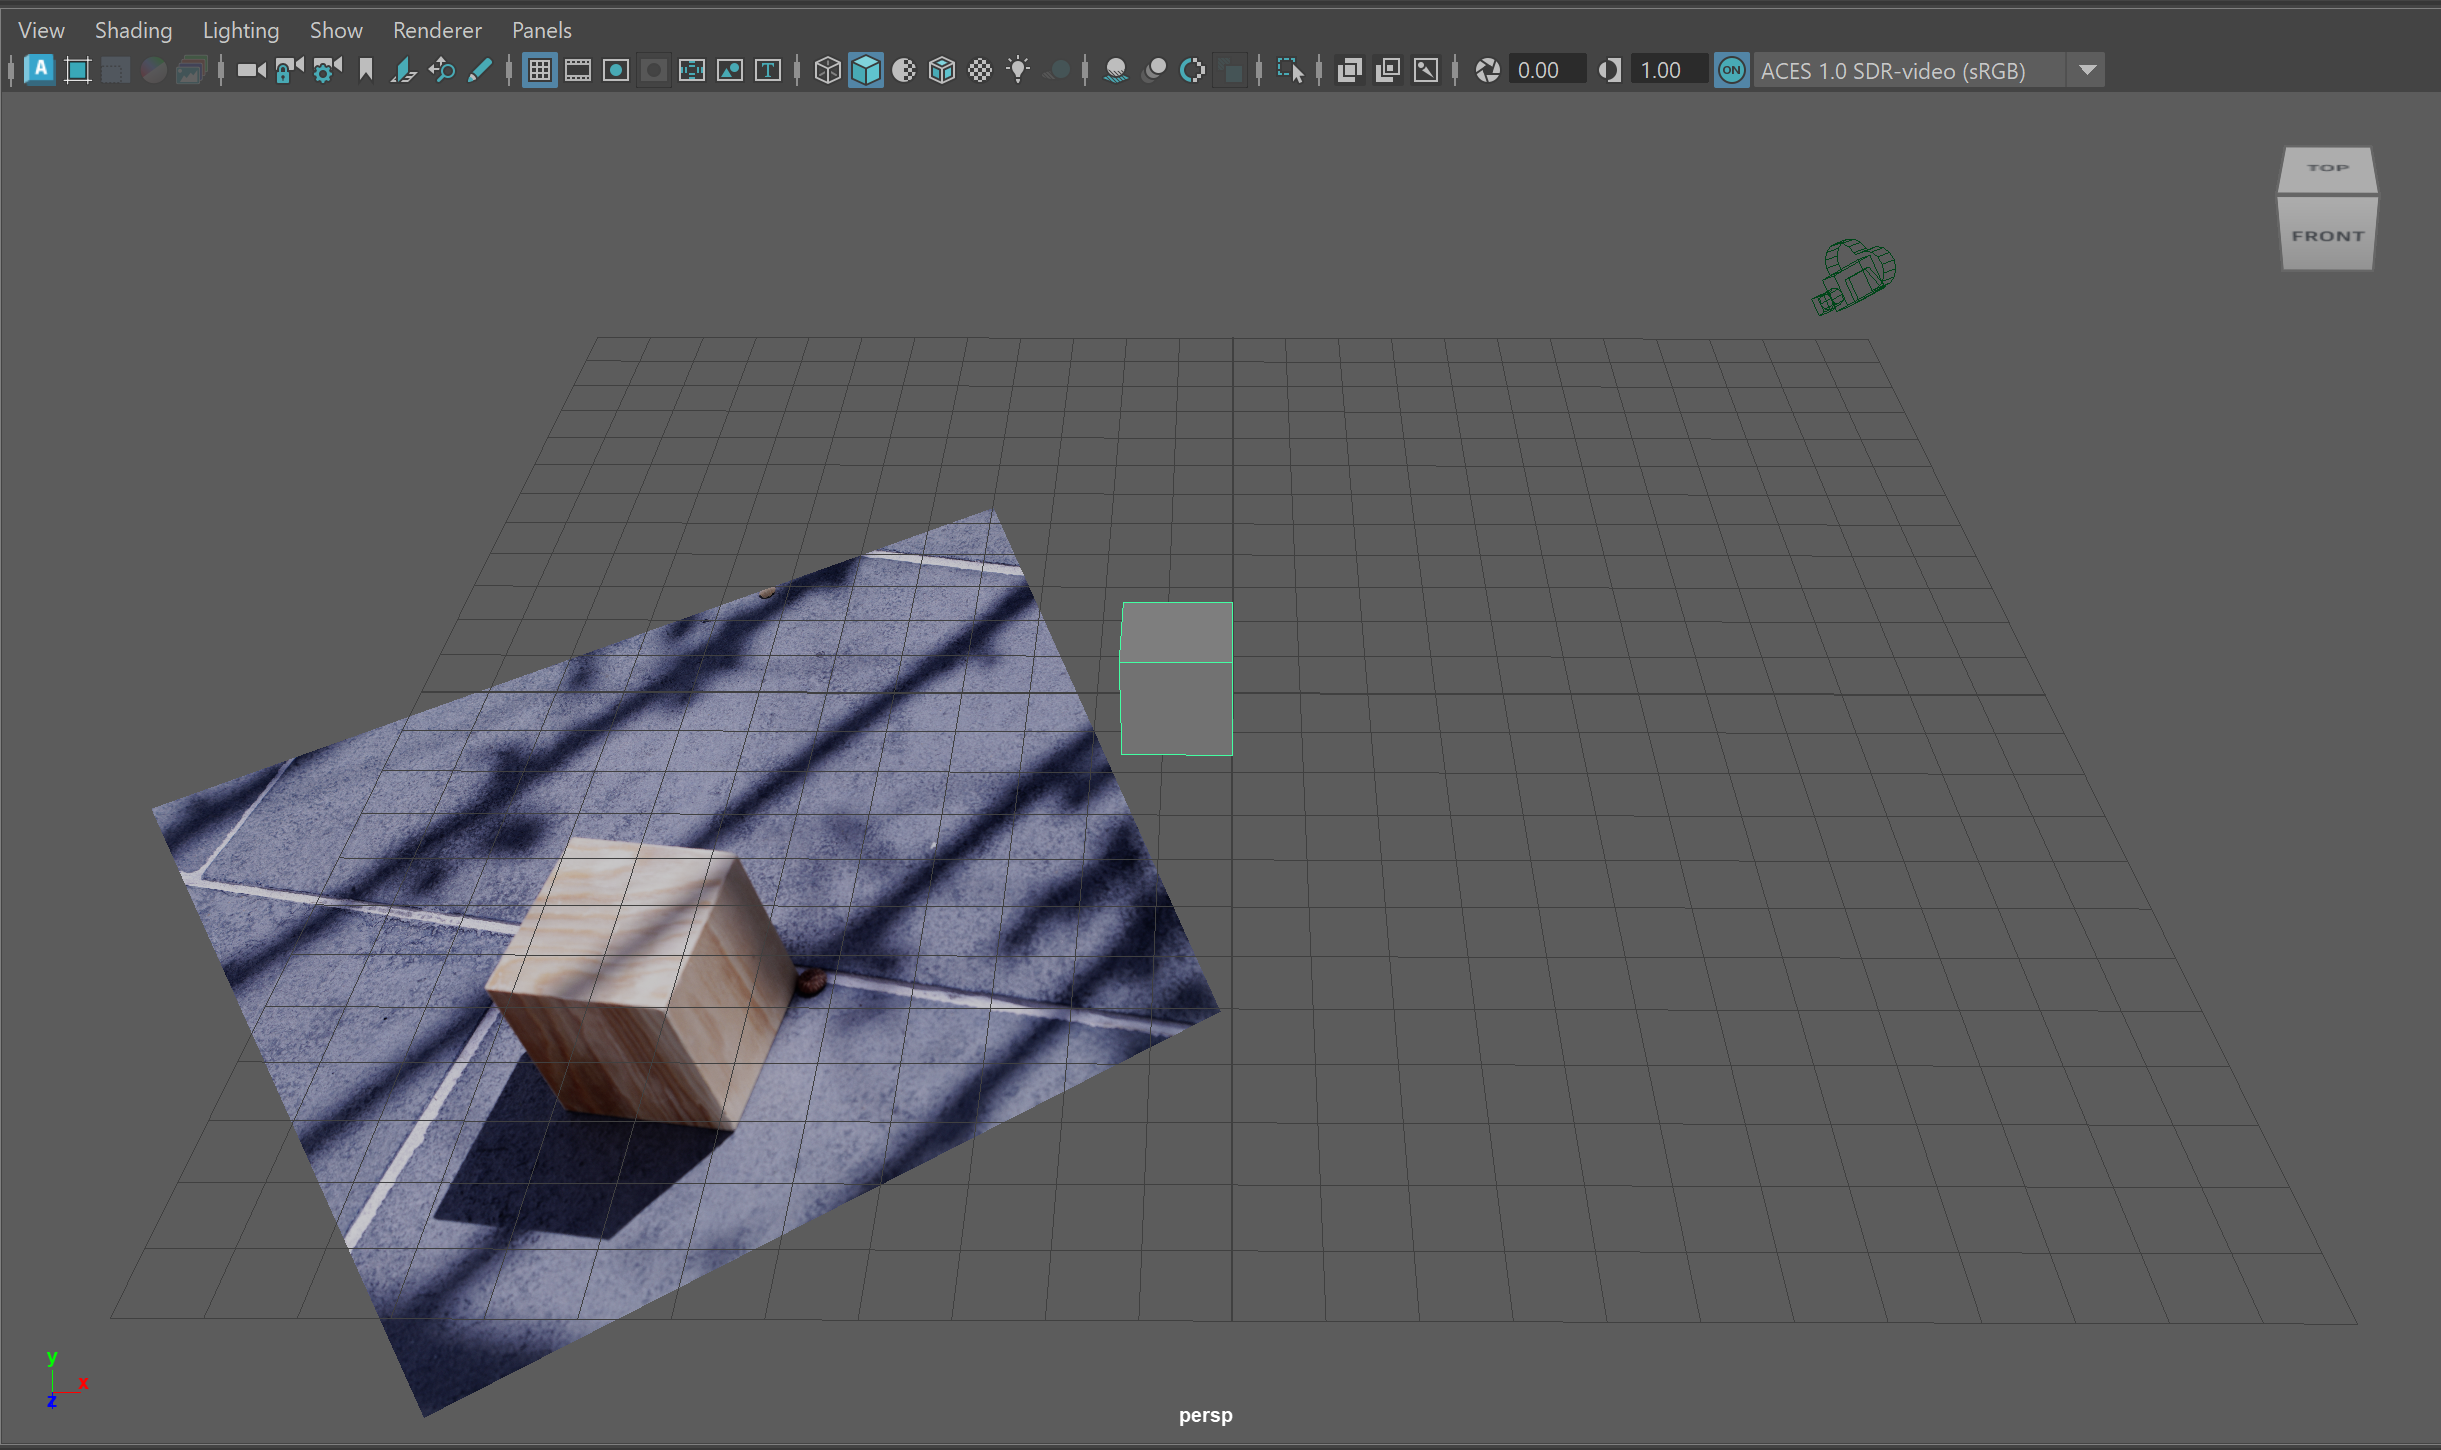Open the Lighting menu
The height and width of the screenshot is (1450, 2441).
coord(240,30)
